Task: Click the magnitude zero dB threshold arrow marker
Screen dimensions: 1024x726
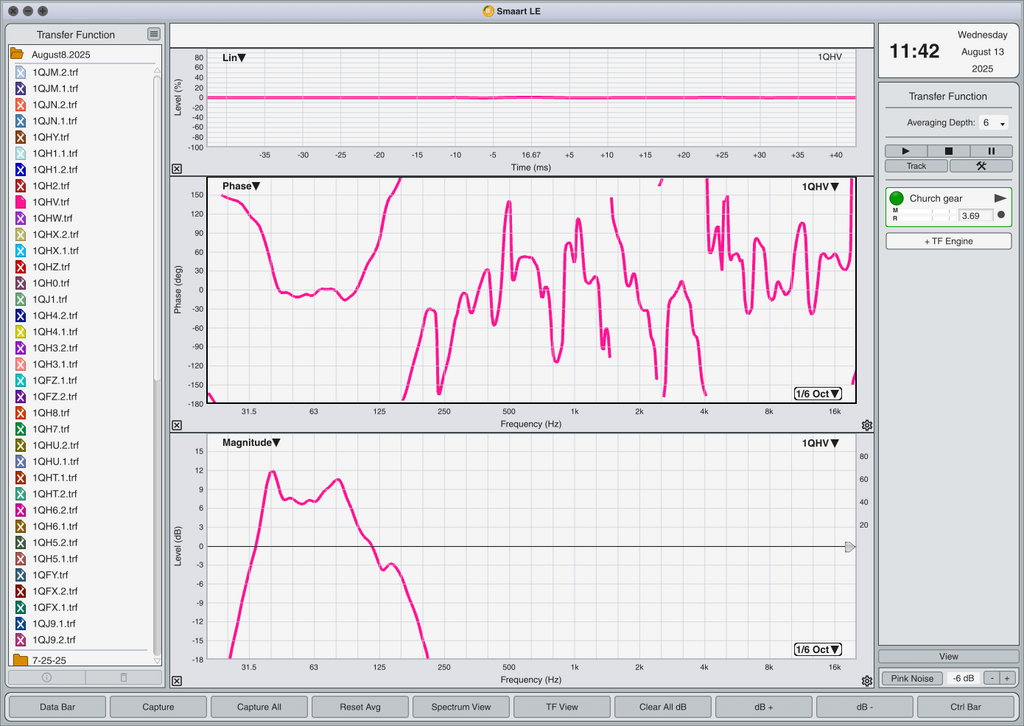Action: (x=850, y=546)
